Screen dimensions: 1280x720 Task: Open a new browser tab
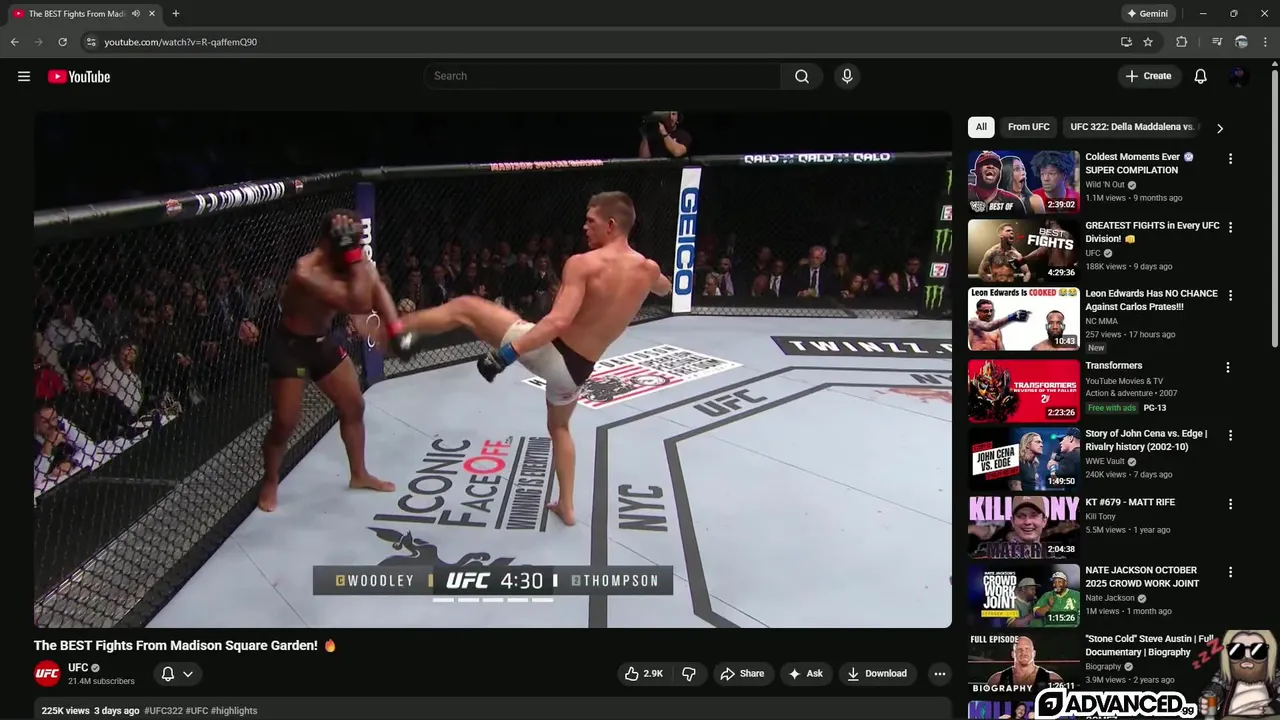[x=176, y=14]
